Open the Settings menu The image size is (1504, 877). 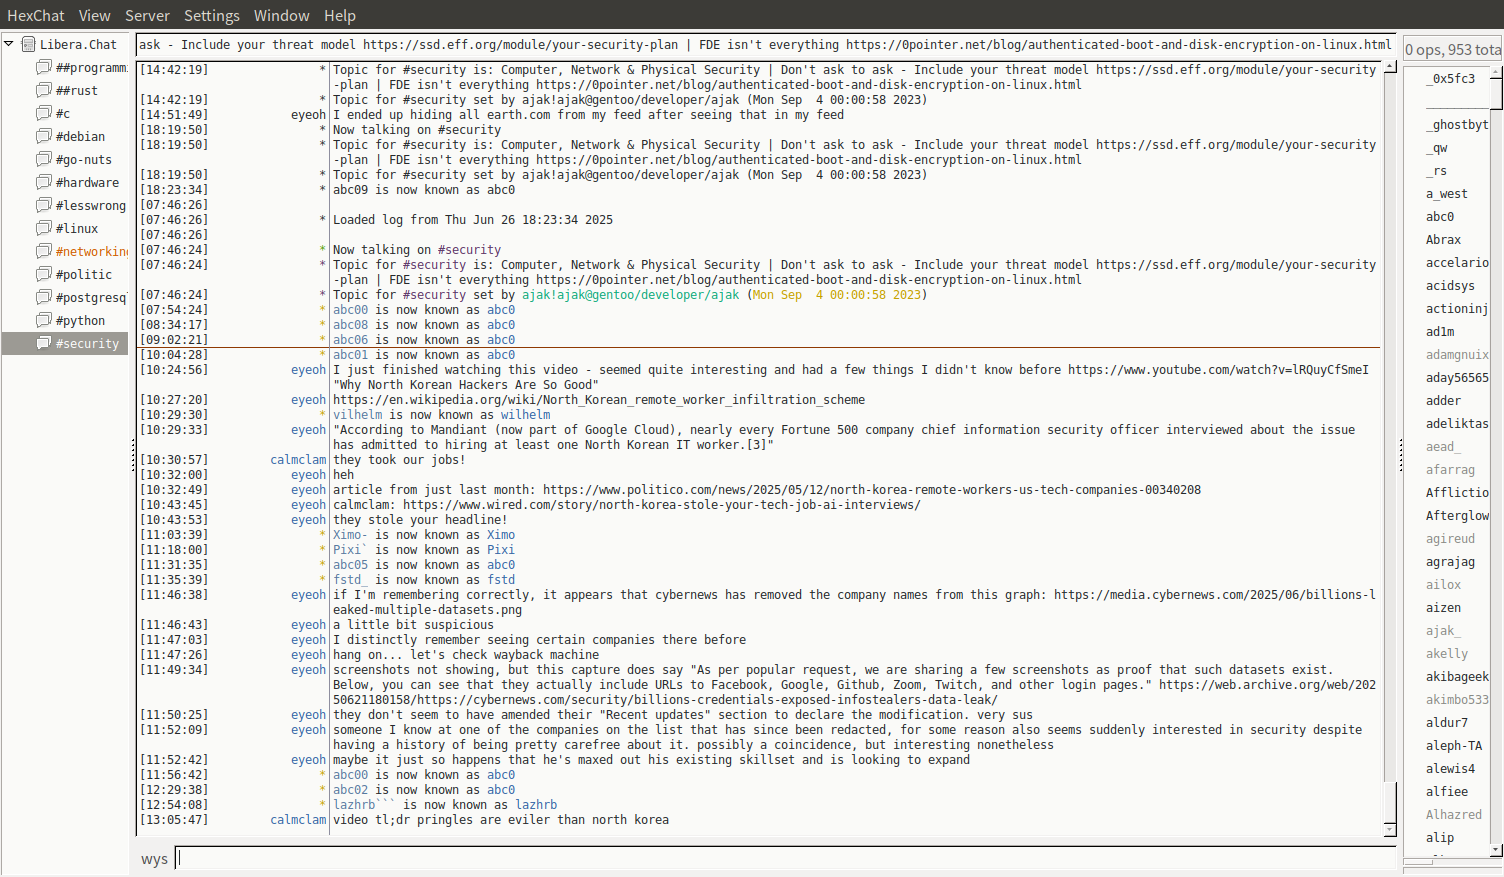coord(211,15)
